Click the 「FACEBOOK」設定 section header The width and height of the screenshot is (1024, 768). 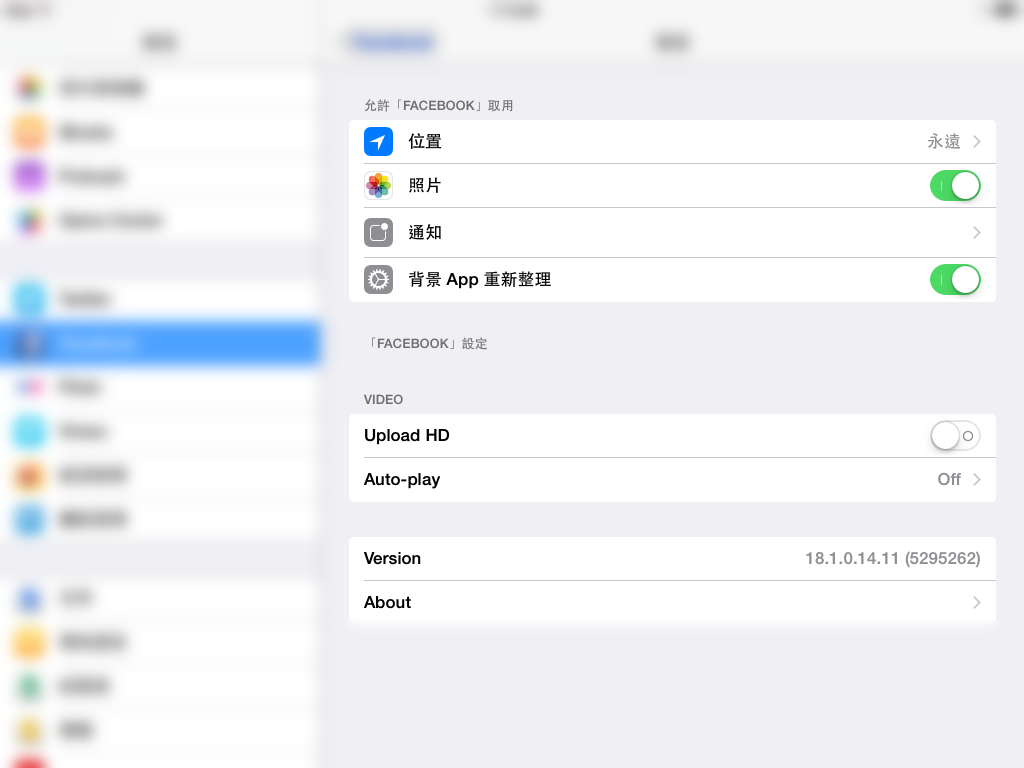coord(426,344)
